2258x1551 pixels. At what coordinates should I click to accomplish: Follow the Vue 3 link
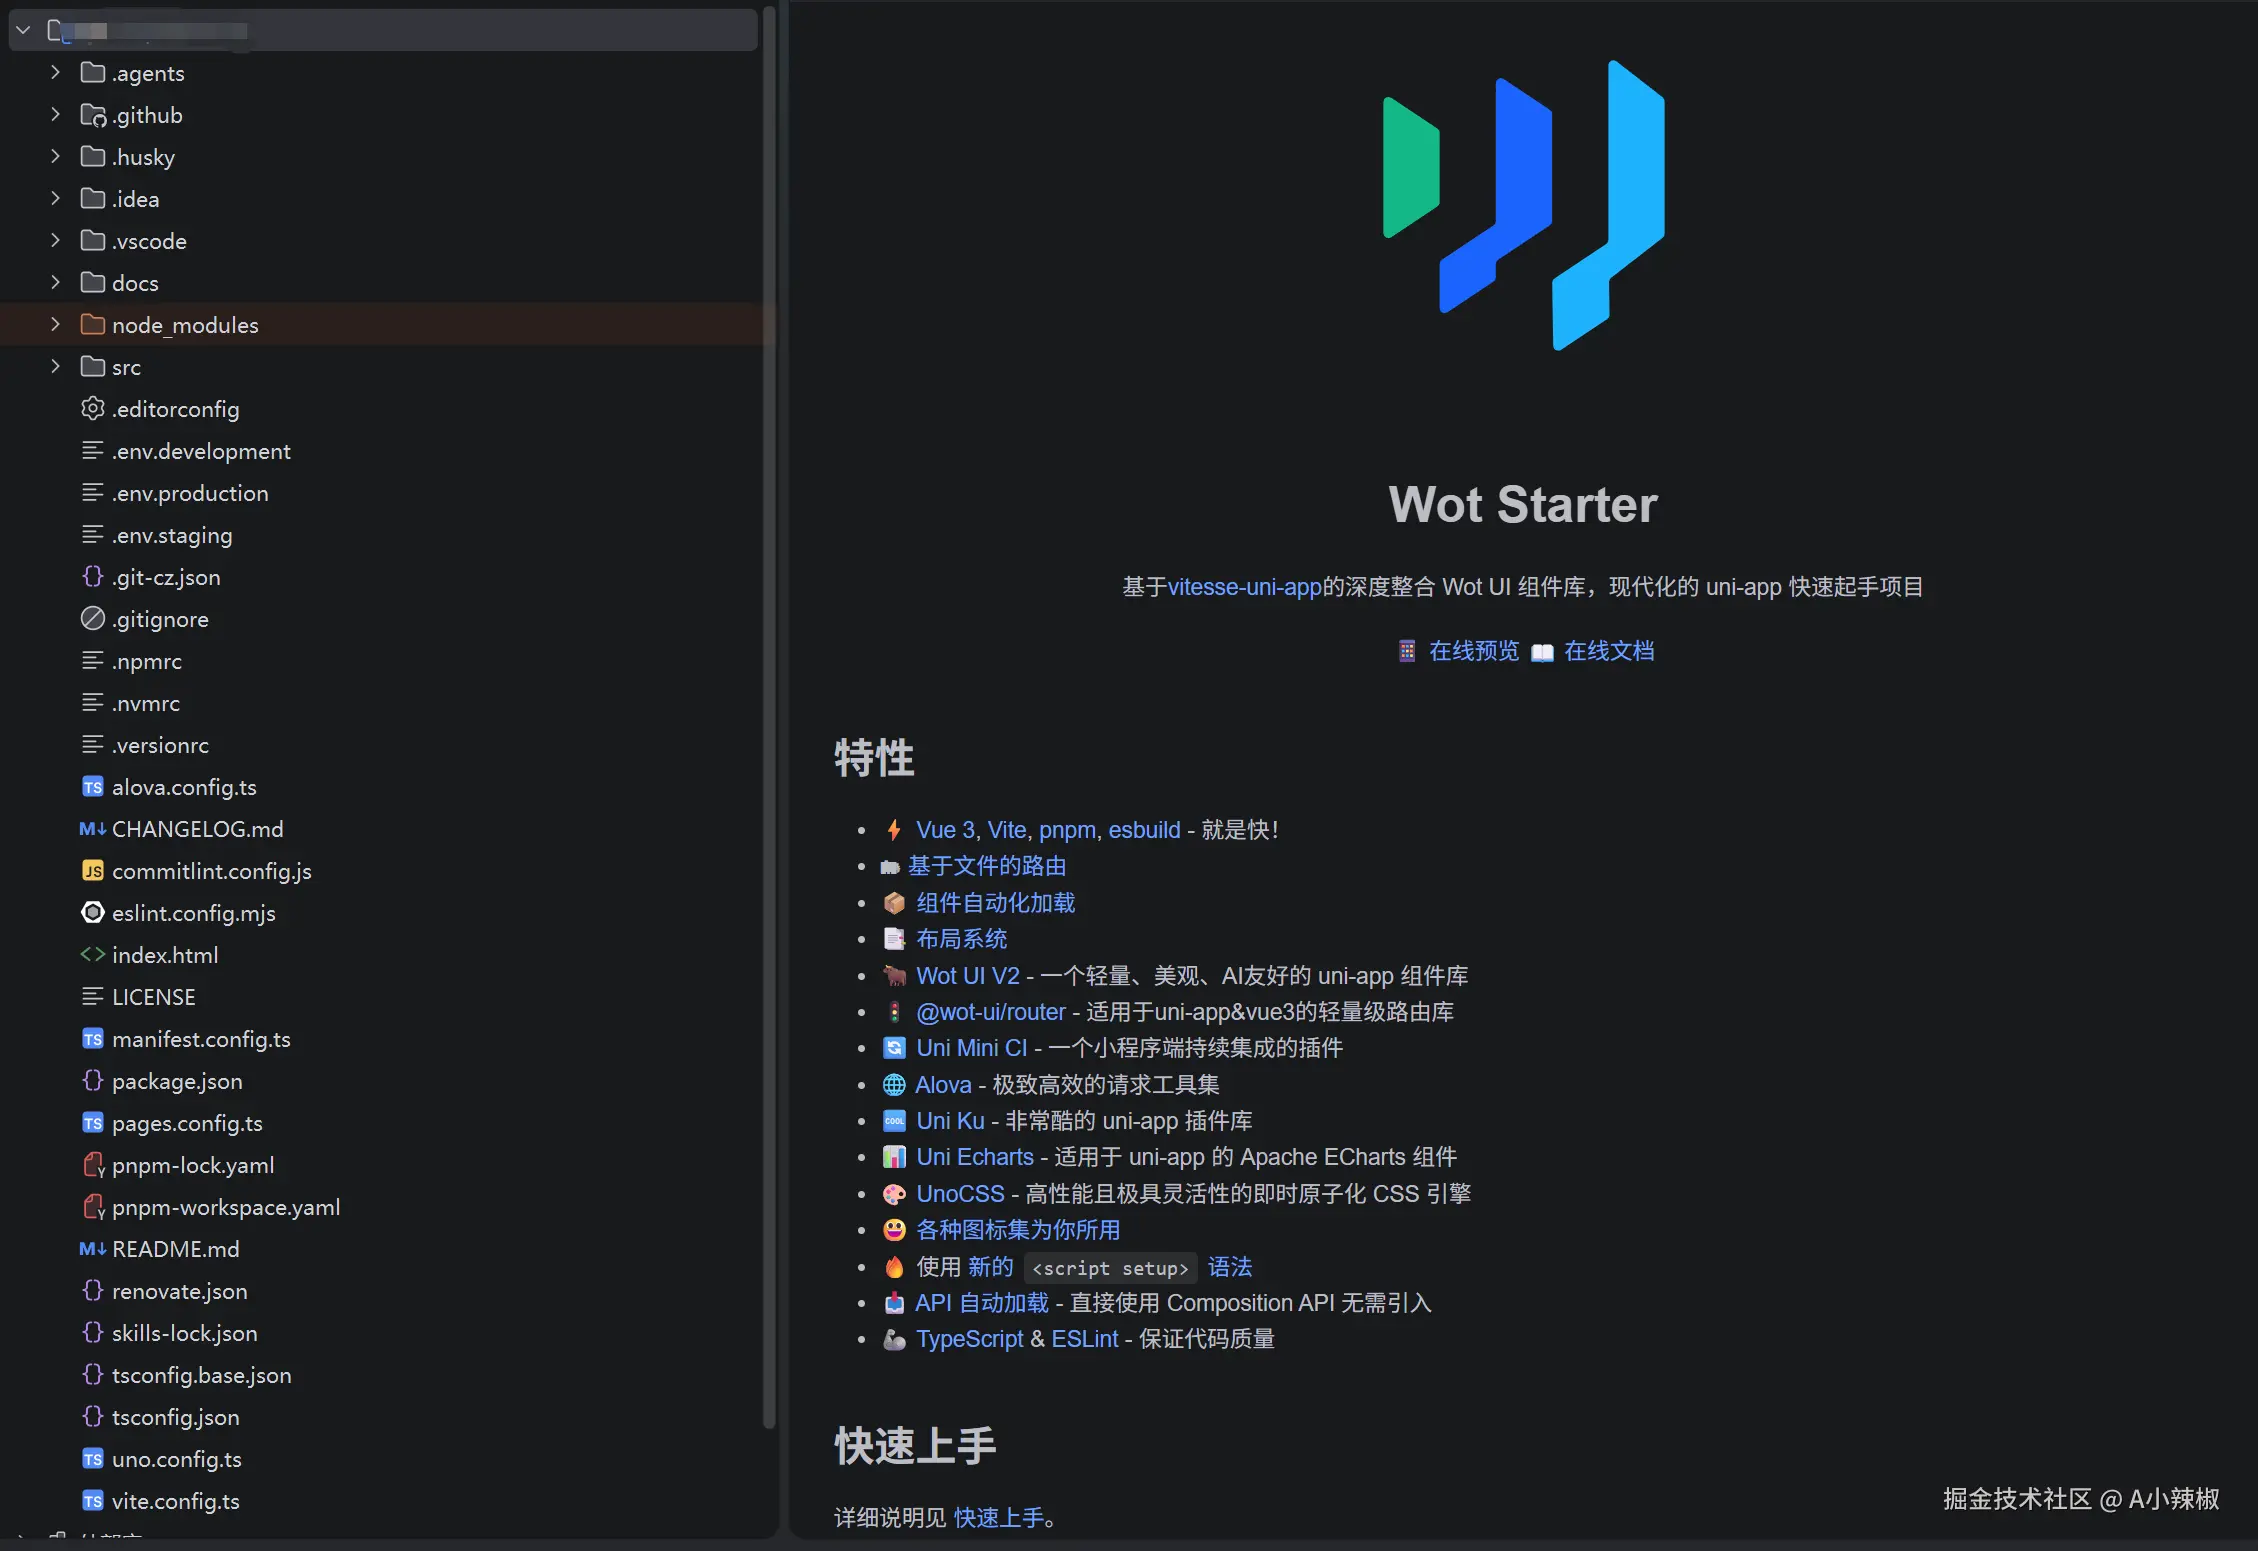[945, 830]
